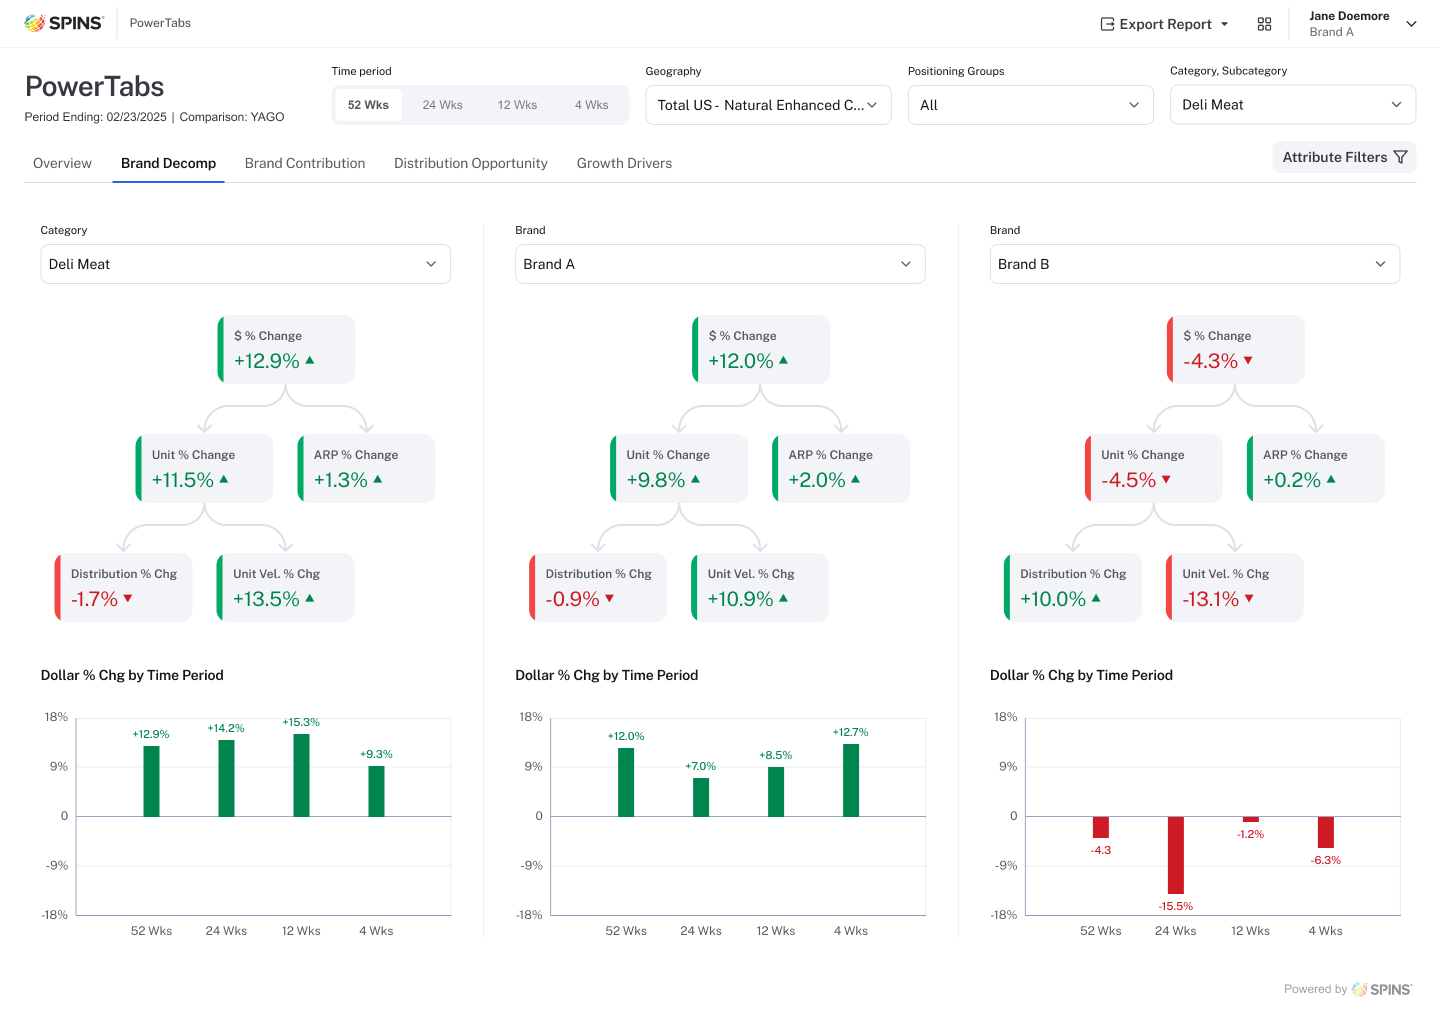Click the Attribute Filters funnel icon

point(1400,157)
